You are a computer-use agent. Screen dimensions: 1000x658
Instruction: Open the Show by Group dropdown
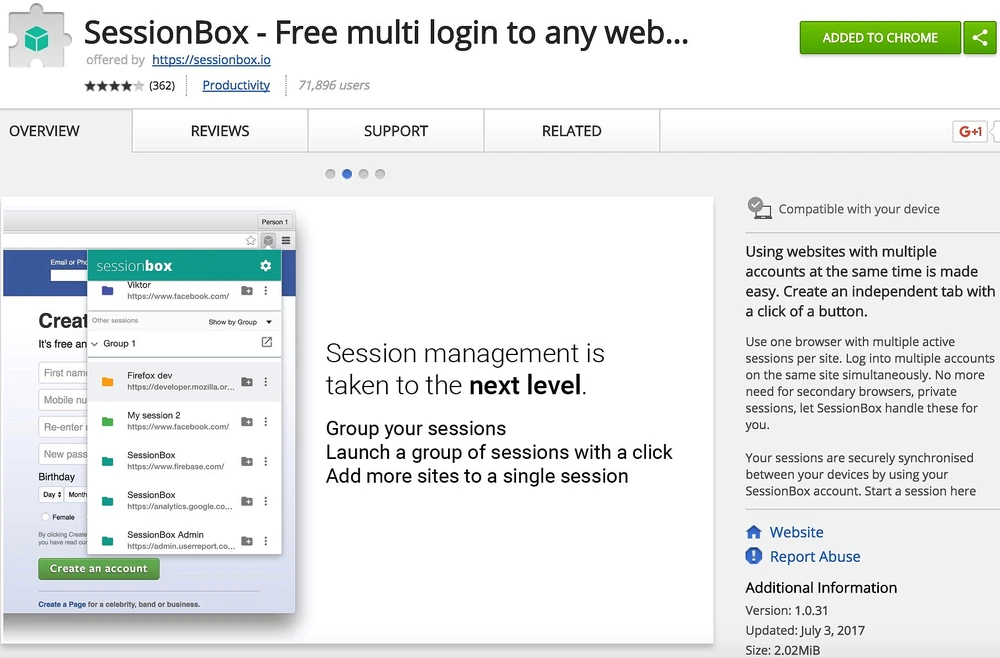tap(240, 322)
